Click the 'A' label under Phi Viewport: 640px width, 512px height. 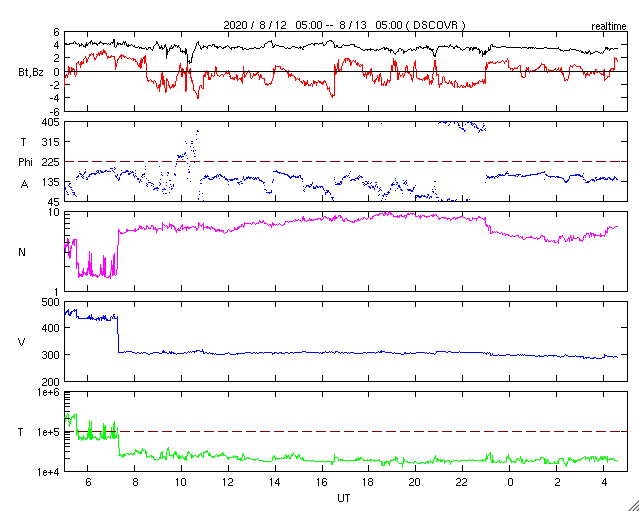click(25, 185)
